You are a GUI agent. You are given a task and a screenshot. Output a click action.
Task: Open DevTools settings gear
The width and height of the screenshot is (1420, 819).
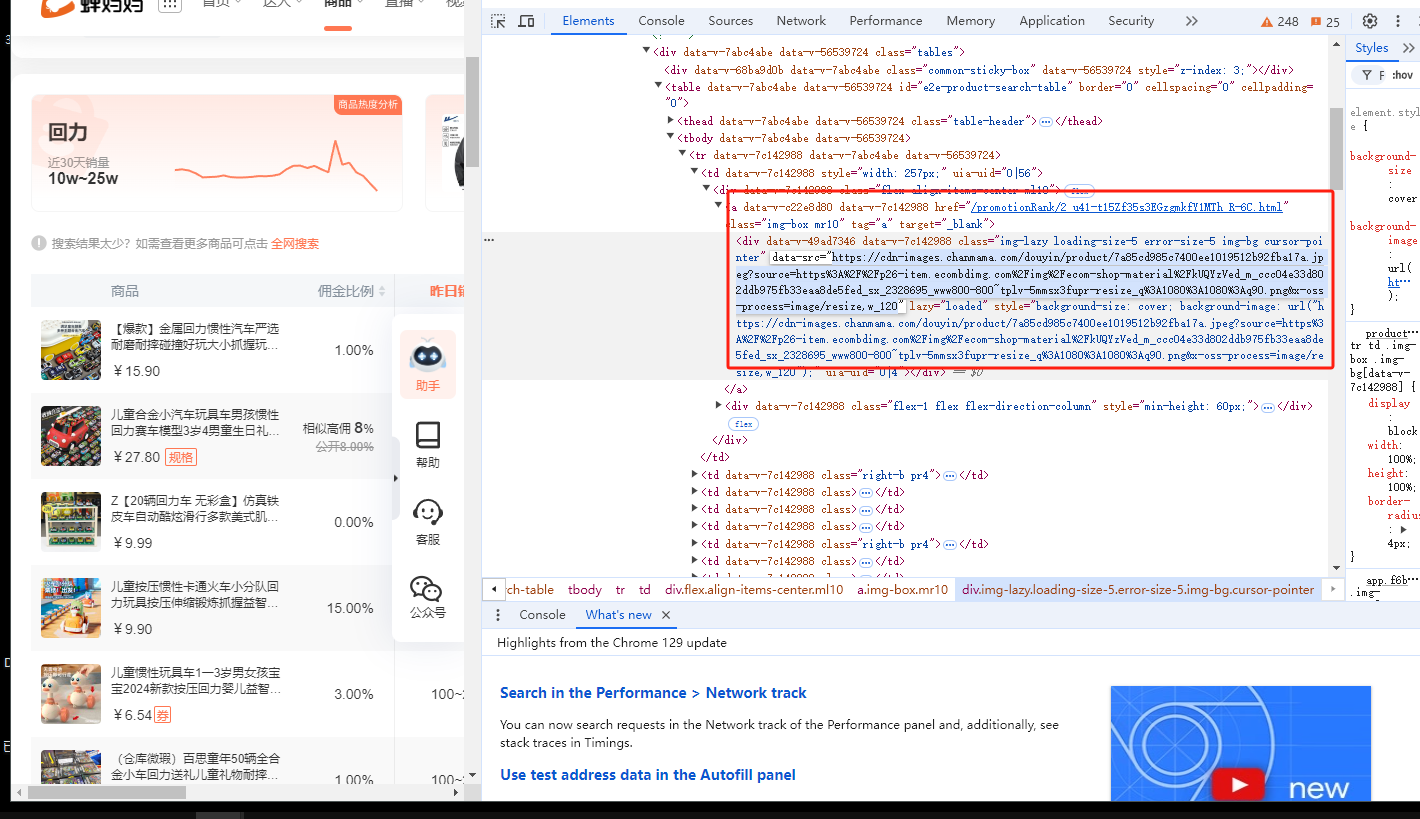[1370, 21]
